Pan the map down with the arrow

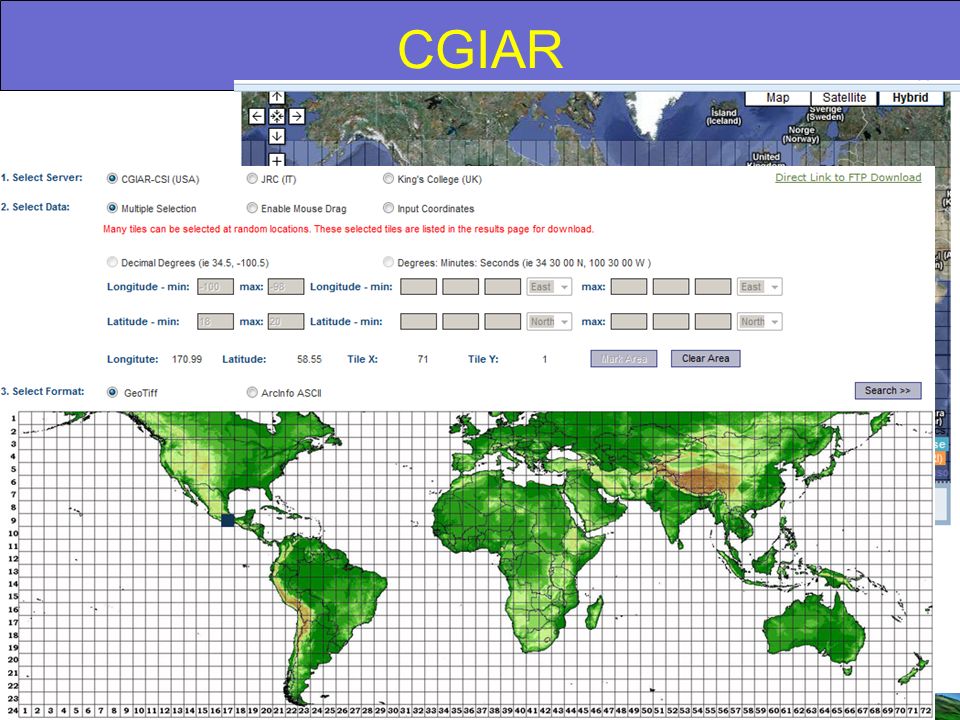pyautogui.click(x=277, y=136)
